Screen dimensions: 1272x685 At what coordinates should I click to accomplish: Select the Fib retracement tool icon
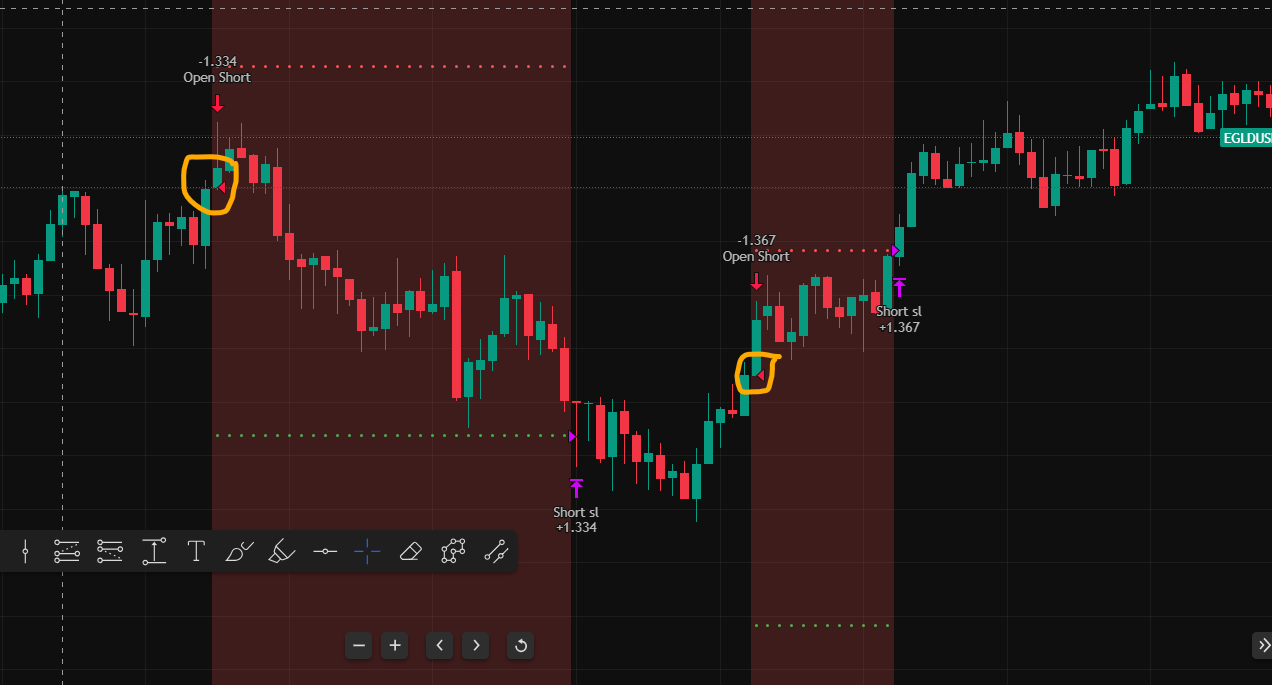click(67, 550)
